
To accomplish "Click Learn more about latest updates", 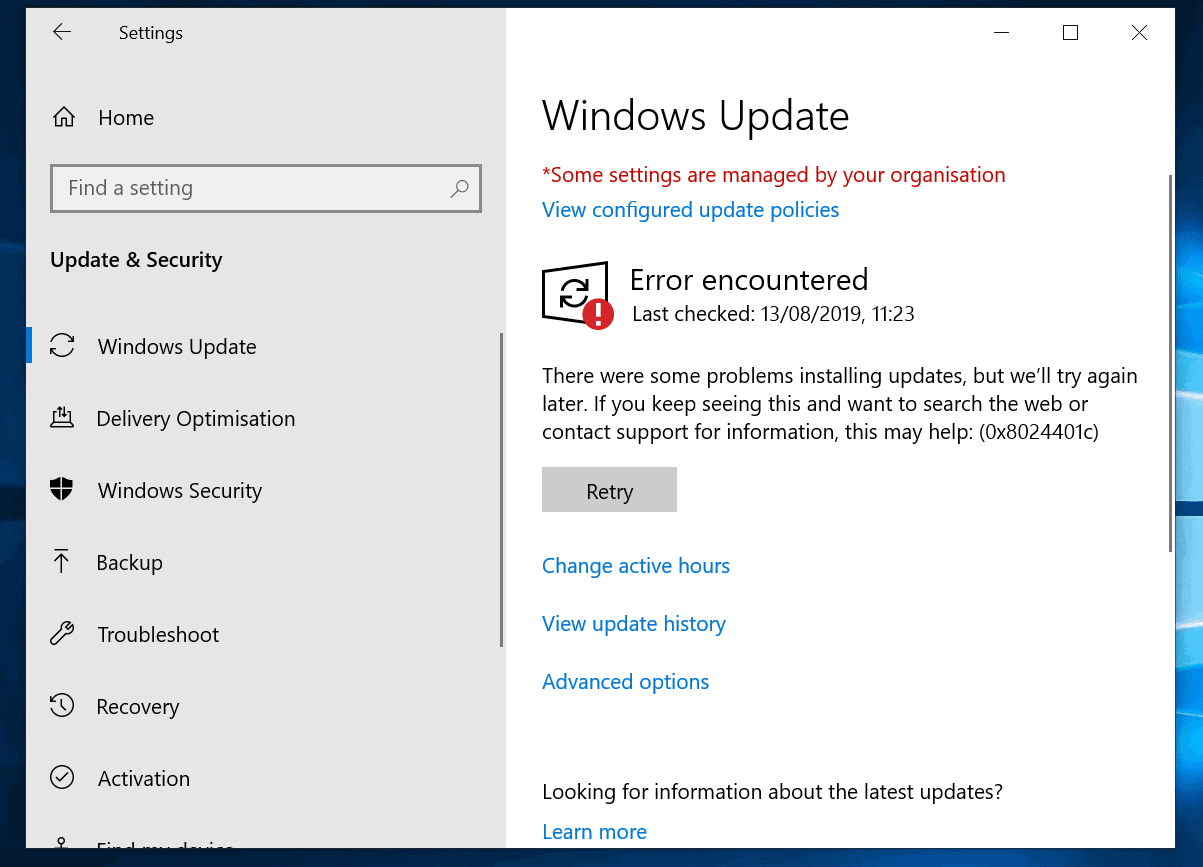I will (x=594, y=831).
